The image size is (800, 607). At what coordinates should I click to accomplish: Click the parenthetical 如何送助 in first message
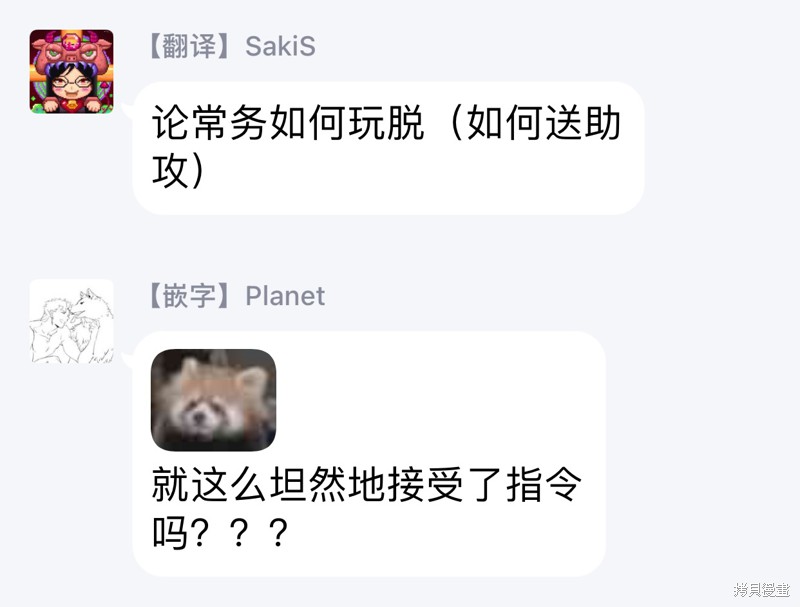coord(543,123)
